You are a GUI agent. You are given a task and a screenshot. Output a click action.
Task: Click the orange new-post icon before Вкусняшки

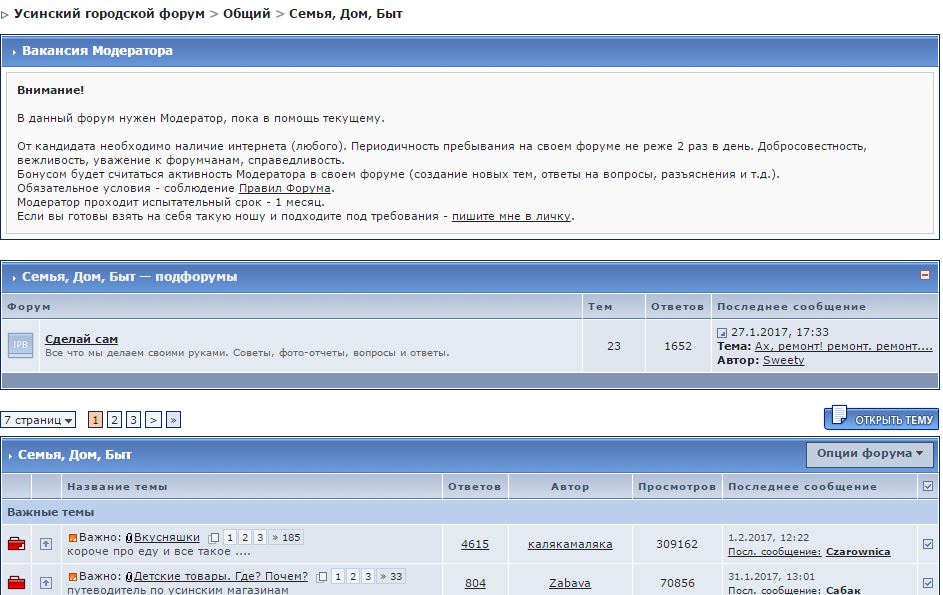point(72,538)
